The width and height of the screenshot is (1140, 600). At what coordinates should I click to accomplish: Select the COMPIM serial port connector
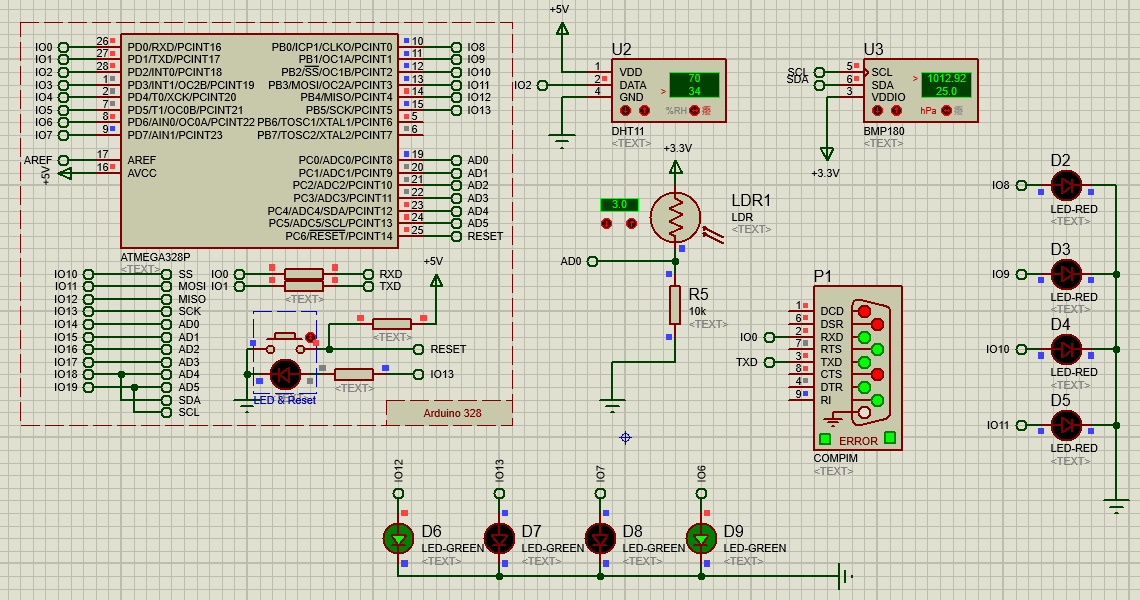click(858, 367)
